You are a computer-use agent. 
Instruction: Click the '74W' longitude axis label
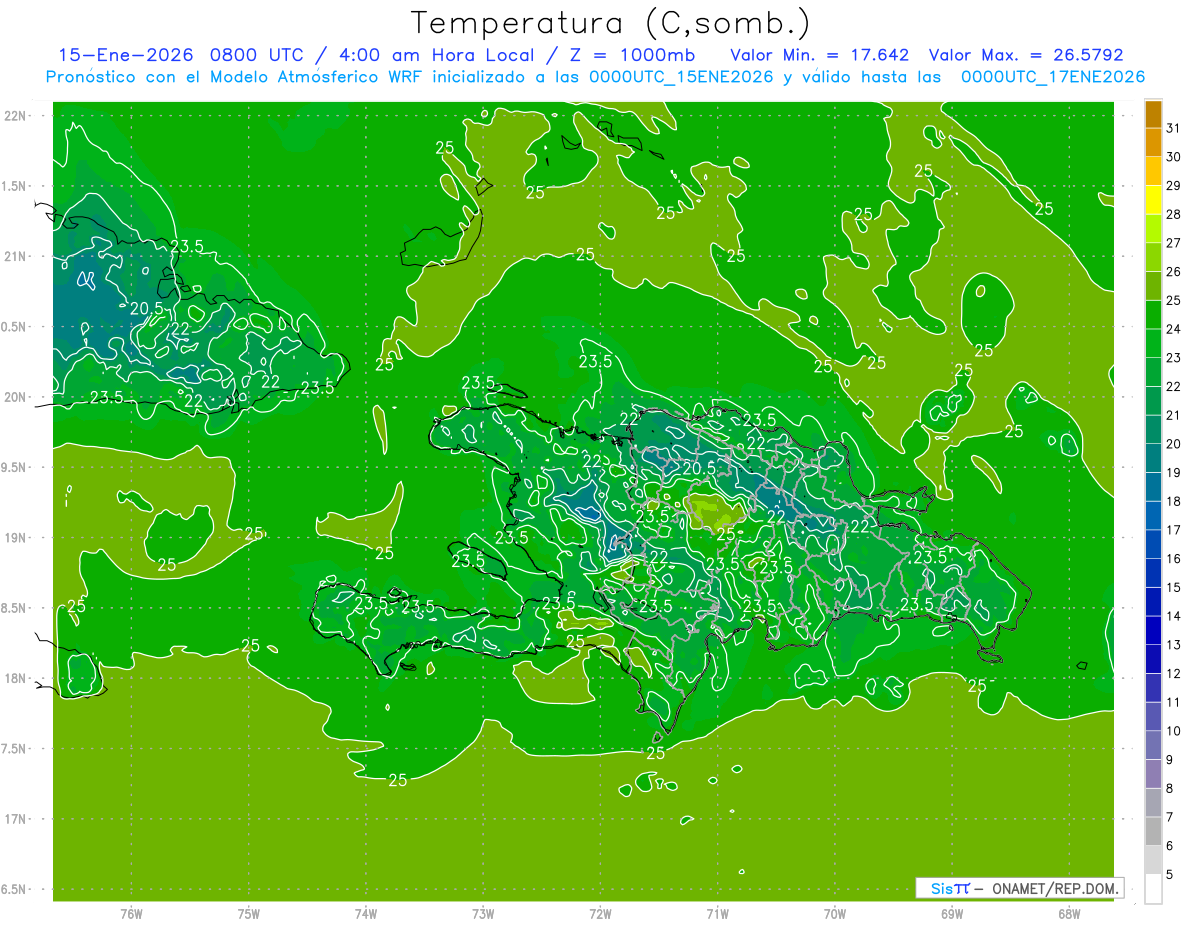[x=366, y=914]
